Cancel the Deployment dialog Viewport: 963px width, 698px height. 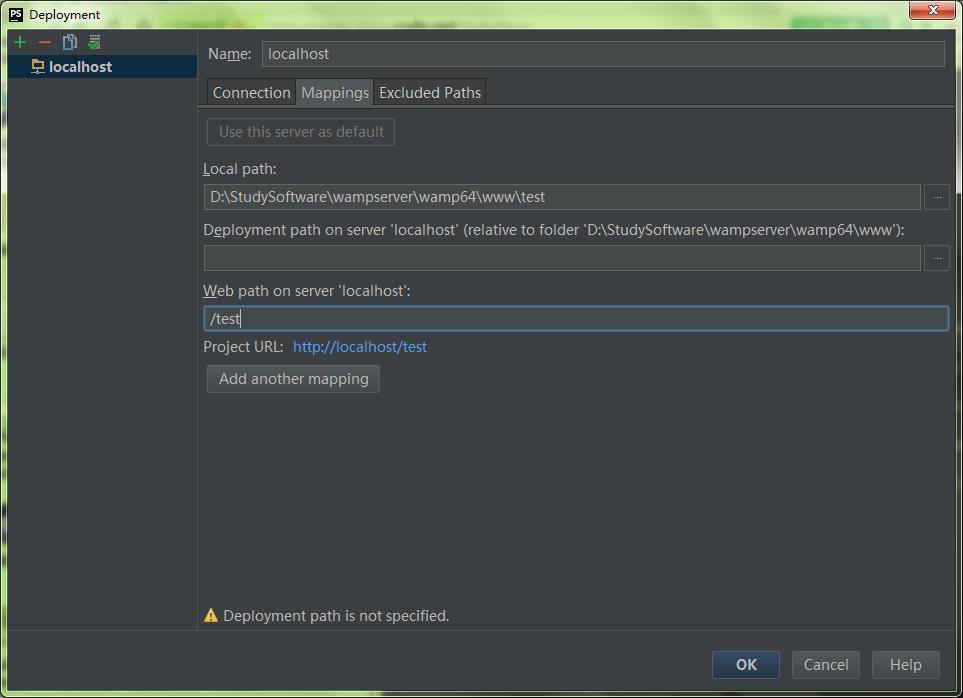click(x=825, y=665)
